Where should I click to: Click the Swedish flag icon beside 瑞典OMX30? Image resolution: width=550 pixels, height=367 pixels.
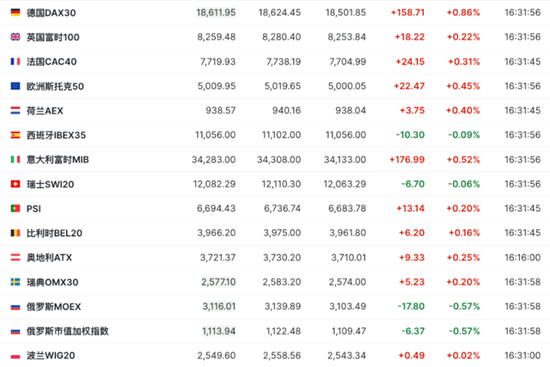tap(15, 282)
